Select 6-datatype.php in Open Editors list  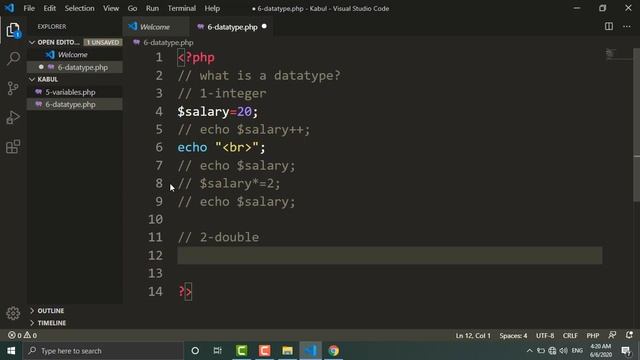point(75,67)
